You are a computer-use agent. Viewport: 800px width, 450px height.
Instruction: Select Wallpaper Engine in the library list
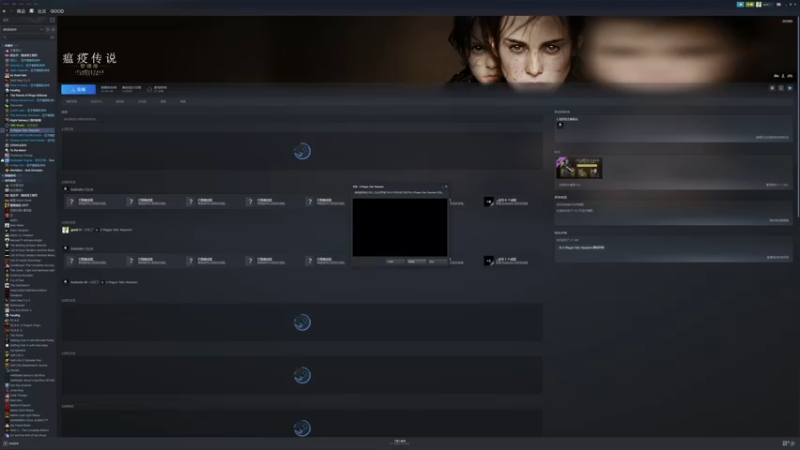coord(28,160)
